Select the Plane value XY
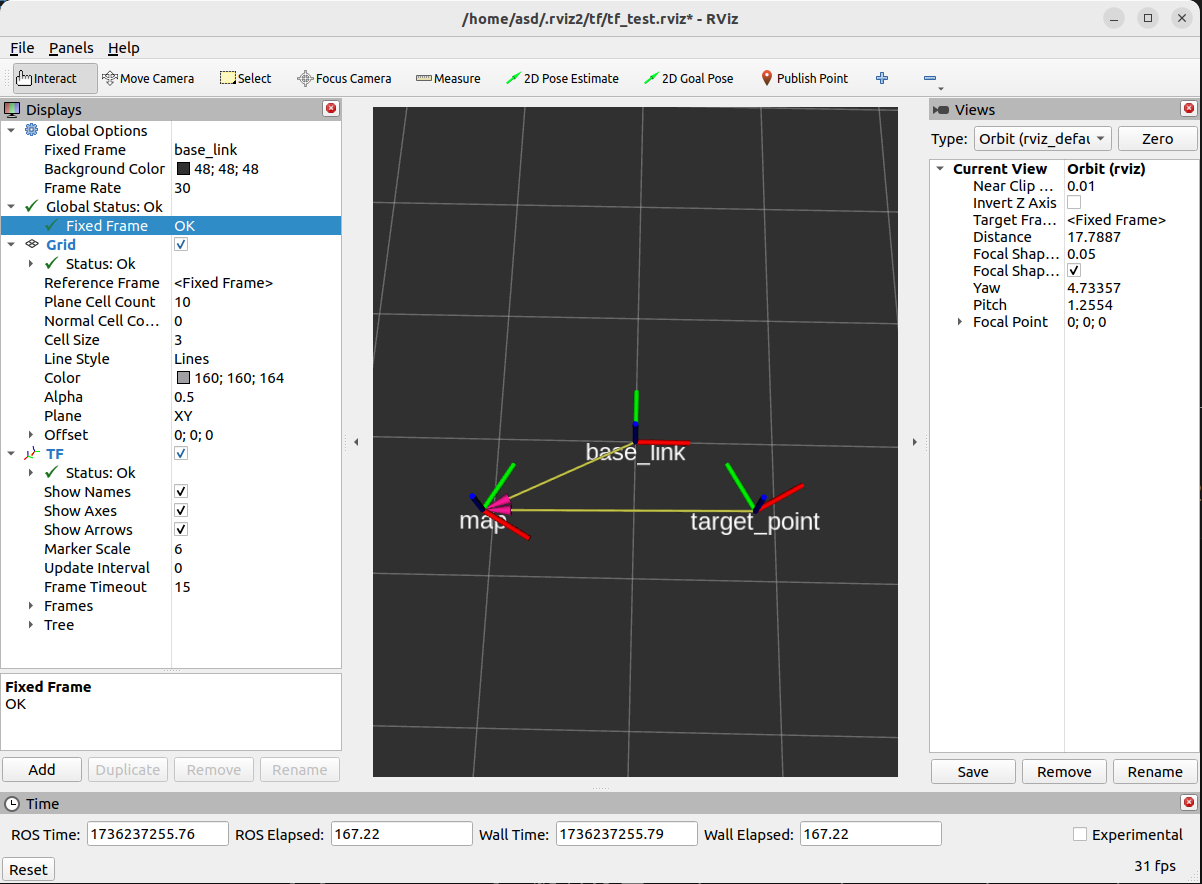 [x=183, y=415]
